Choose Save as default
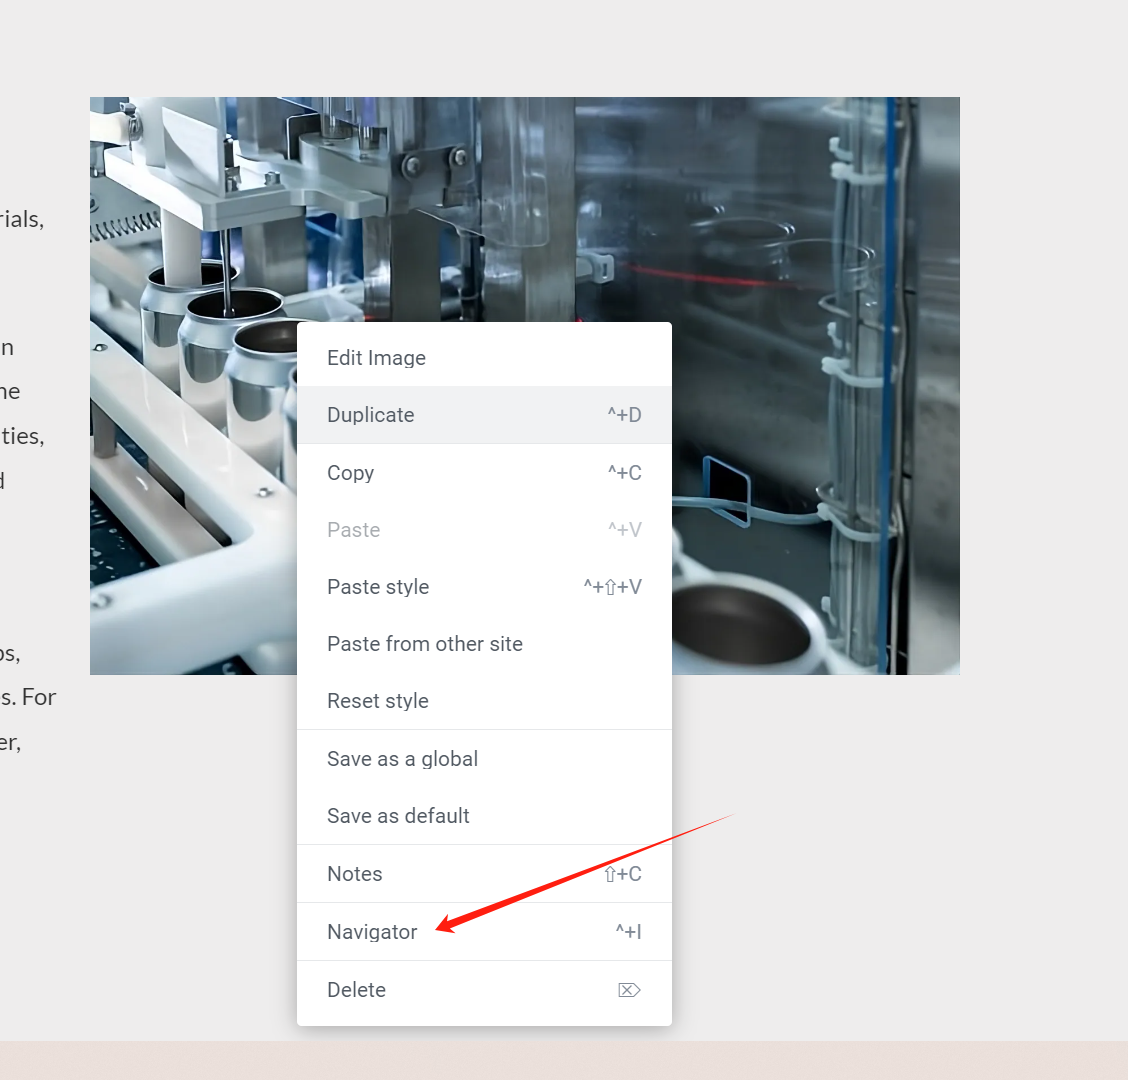1128x1080 pixels. click(484, 815)
